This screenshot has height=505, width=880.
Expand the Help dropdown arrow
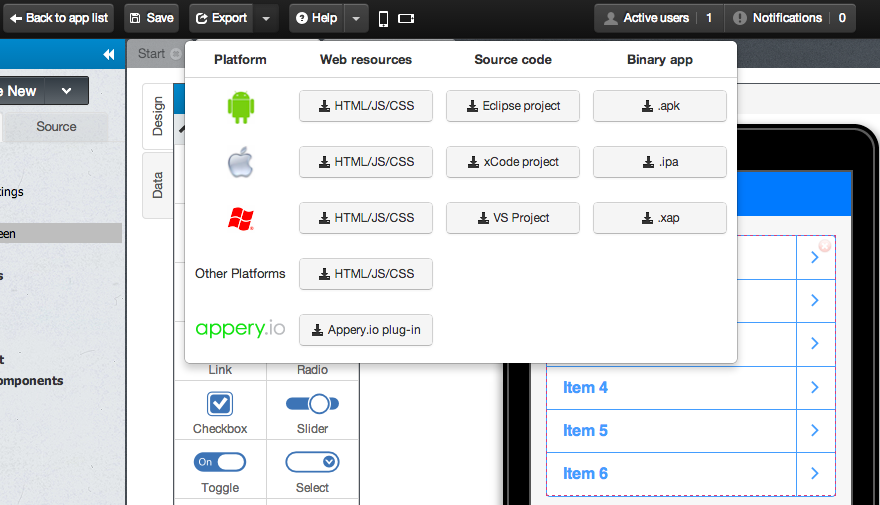point(357,18)
